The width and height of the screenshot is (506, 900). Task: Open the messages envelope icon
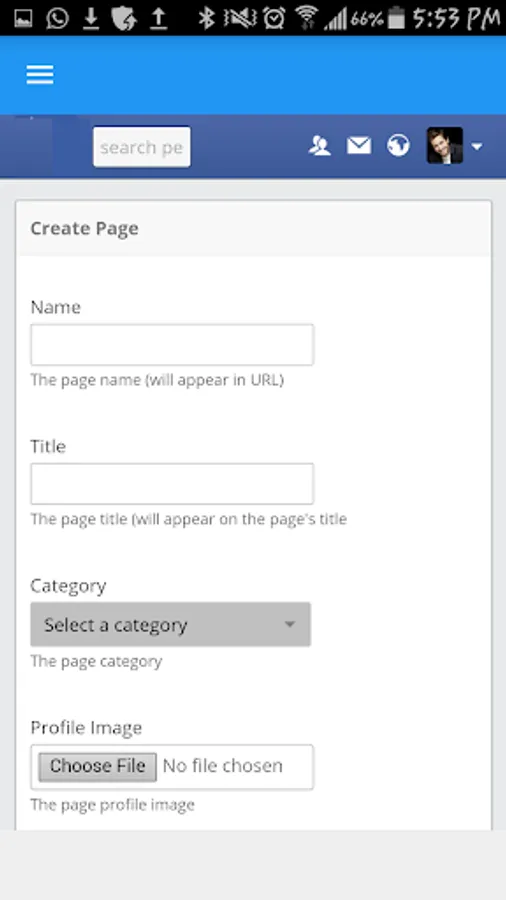[x=359, y=146]
